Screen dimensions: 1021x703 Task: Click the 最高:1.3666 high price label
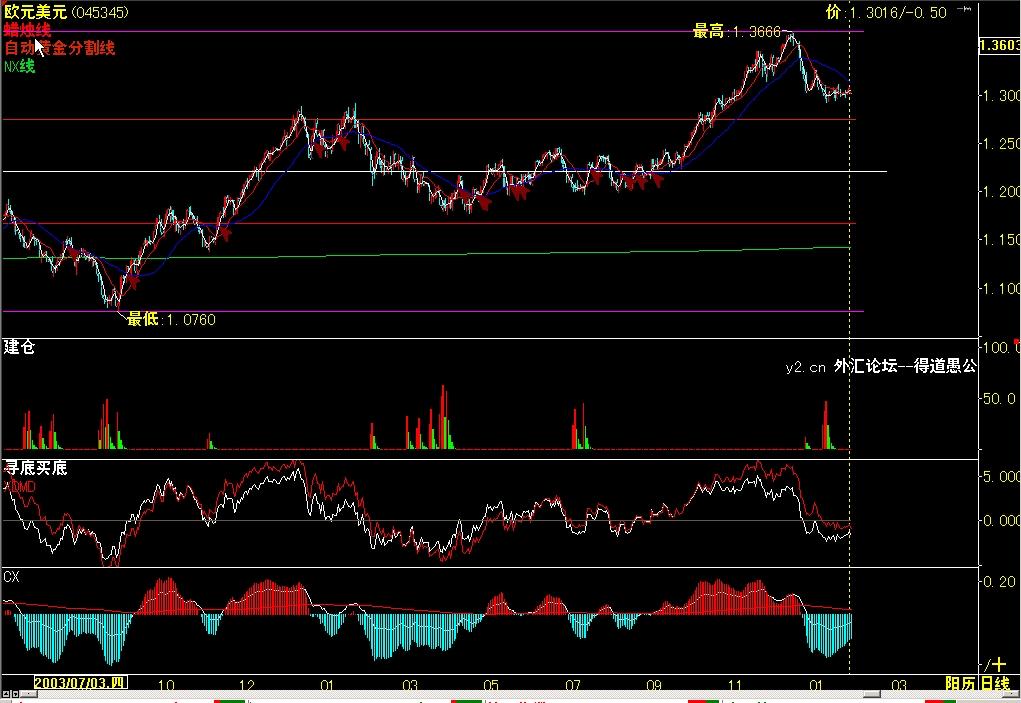[736, 32]
